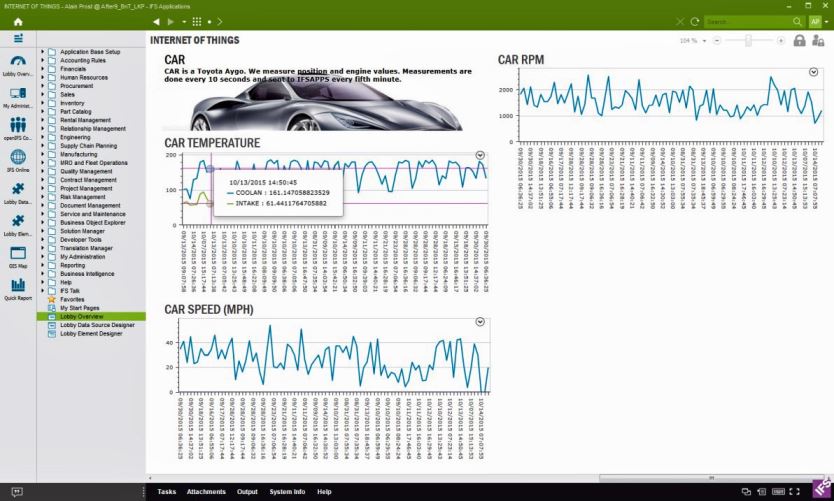Click the zoom in plus button
The width and height of the screenshot is (834, 501).
[780, 41]
